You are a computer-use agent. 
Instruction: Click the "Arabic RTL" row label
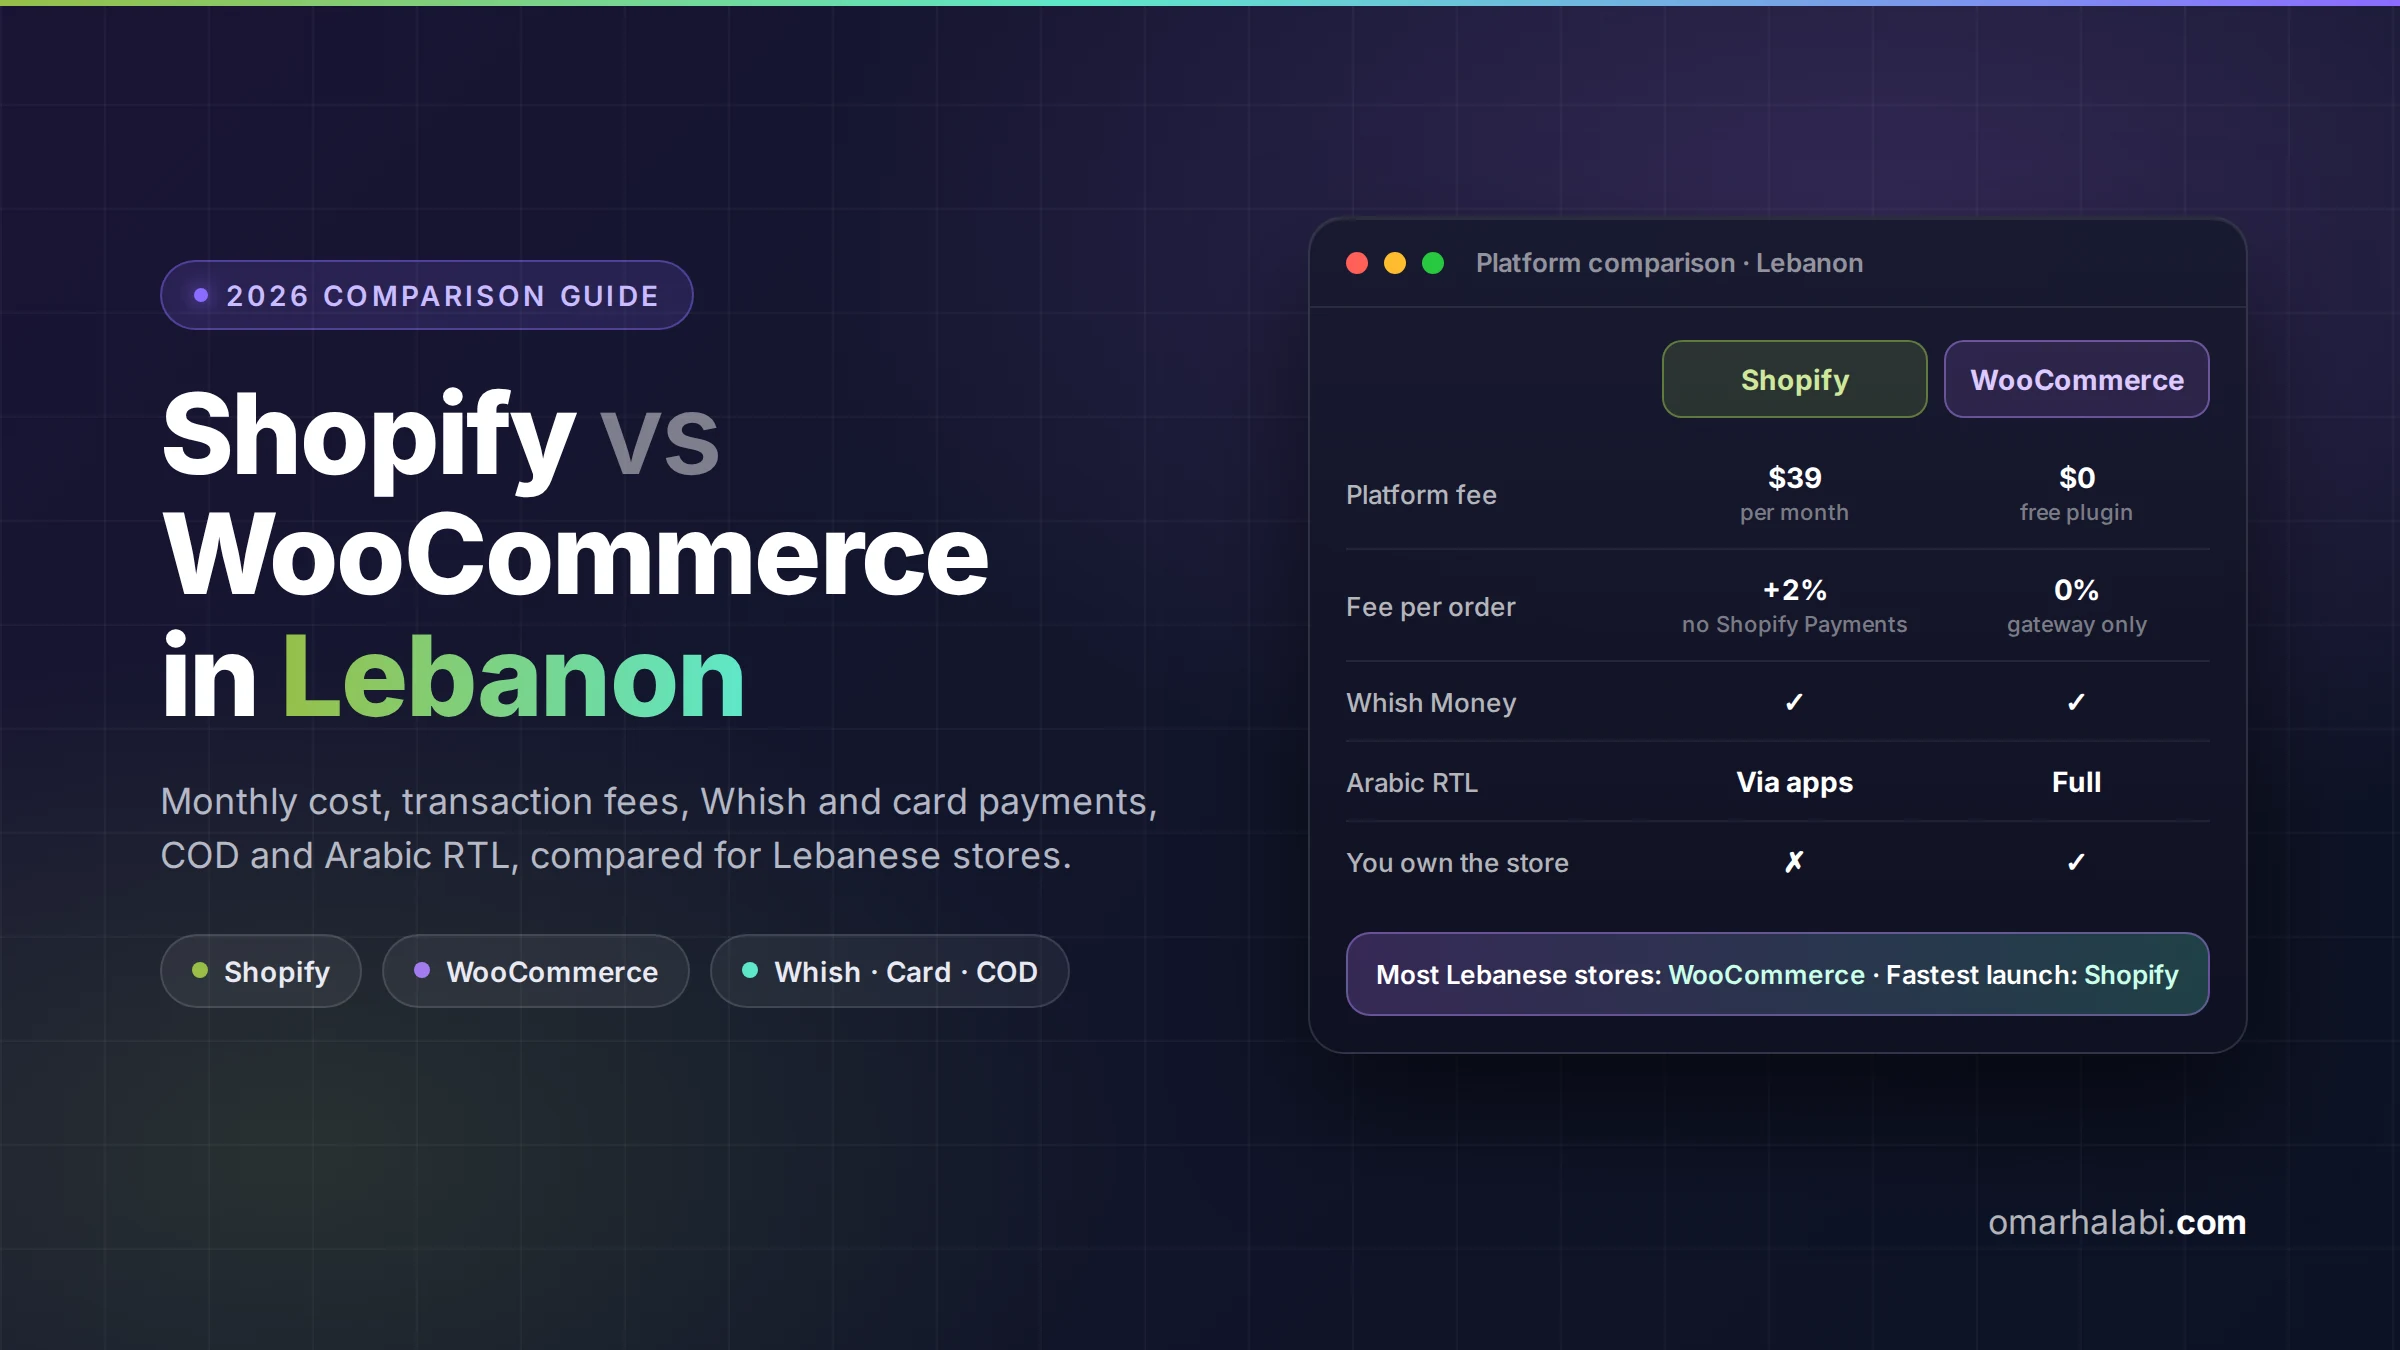click(x=1412, y=783)
